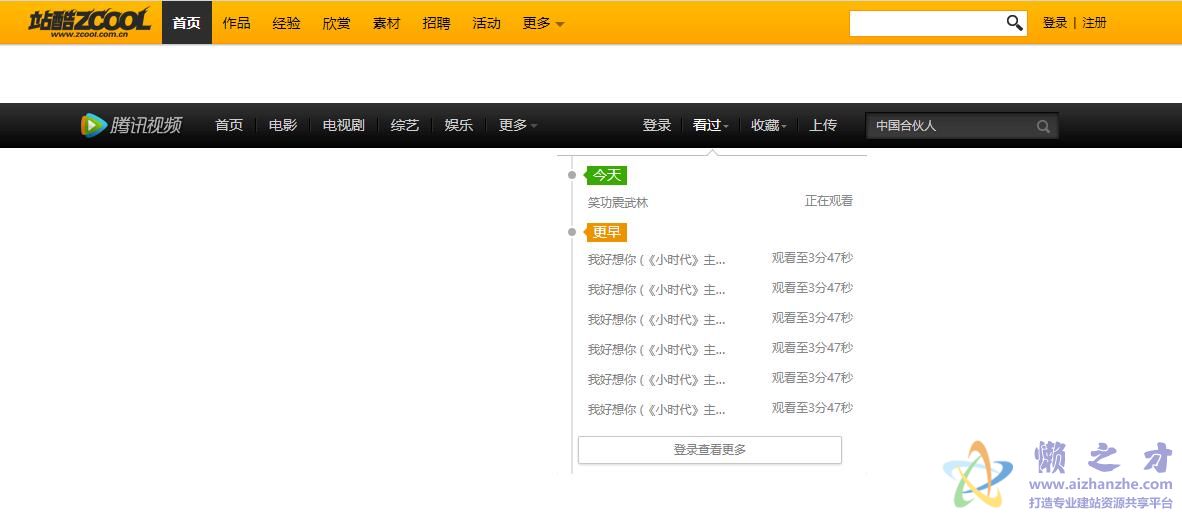
Task: Expand the 收藏 dropdown
Action: (x=769, y=125)
